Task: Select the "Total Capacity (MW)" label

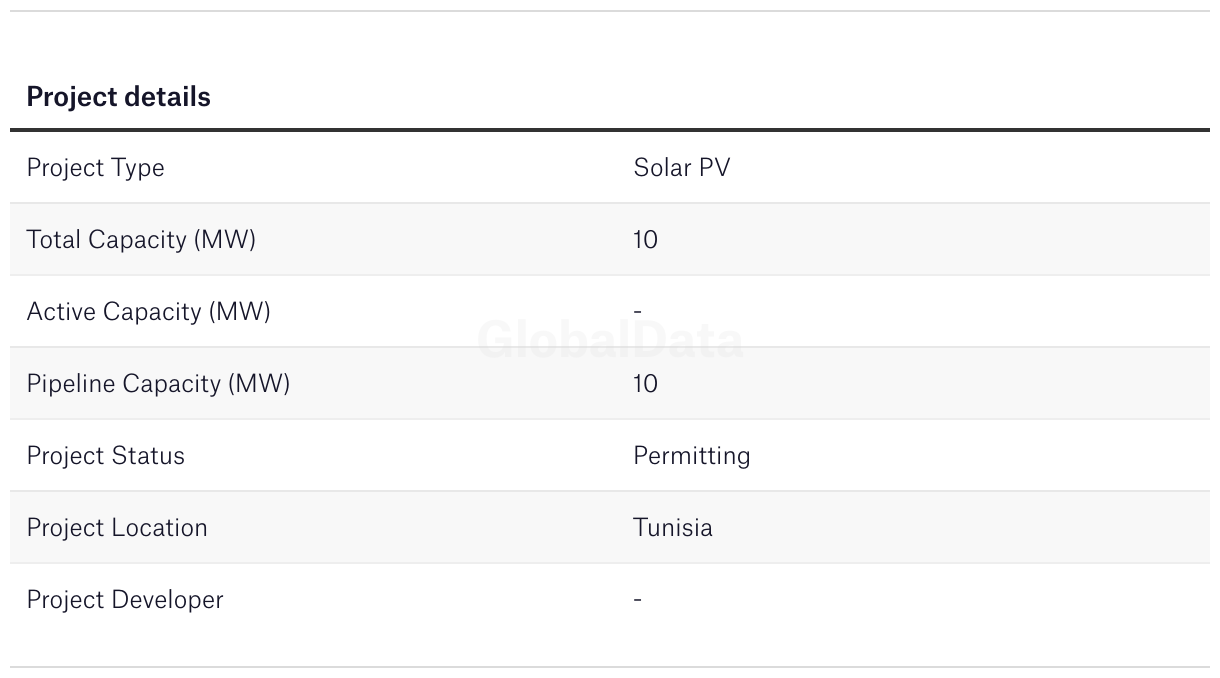Action: pyautogui.click(x=141, y=240)
